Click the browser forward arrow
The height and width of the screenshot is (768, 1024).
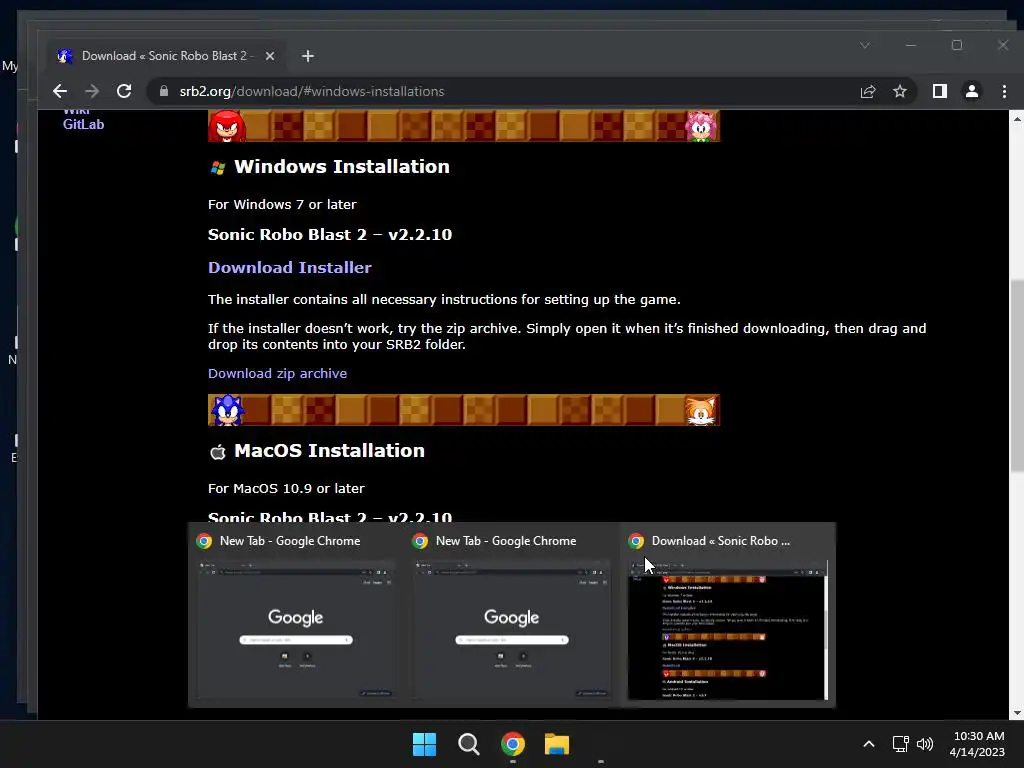pos(92,91)
